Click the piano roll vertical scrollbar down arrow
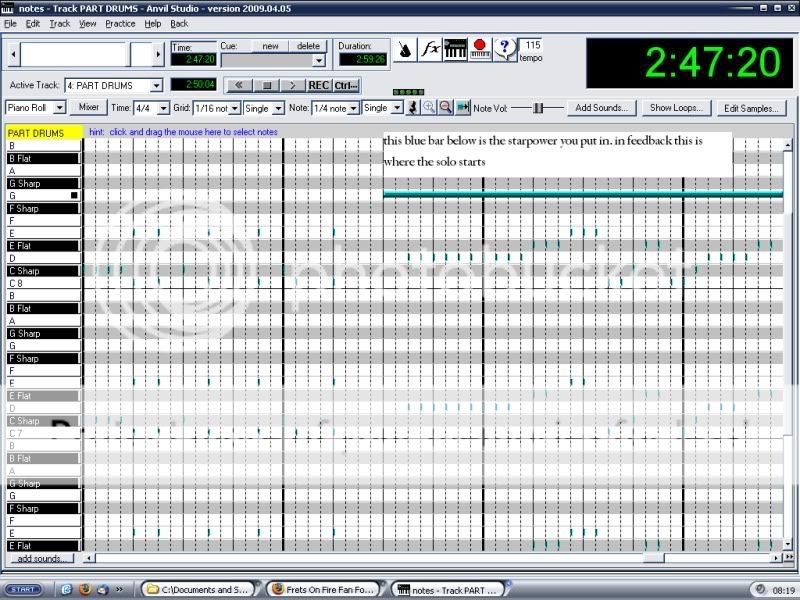Image resolution: width=800 pixels, height=600 pixels. pyautogui.click(x=788, y=544)
